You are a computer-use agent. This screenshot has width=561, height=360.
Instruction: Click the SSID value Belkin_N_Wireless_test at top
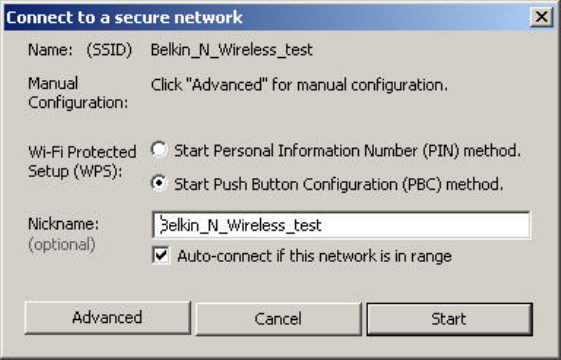(x=231, y=50)
